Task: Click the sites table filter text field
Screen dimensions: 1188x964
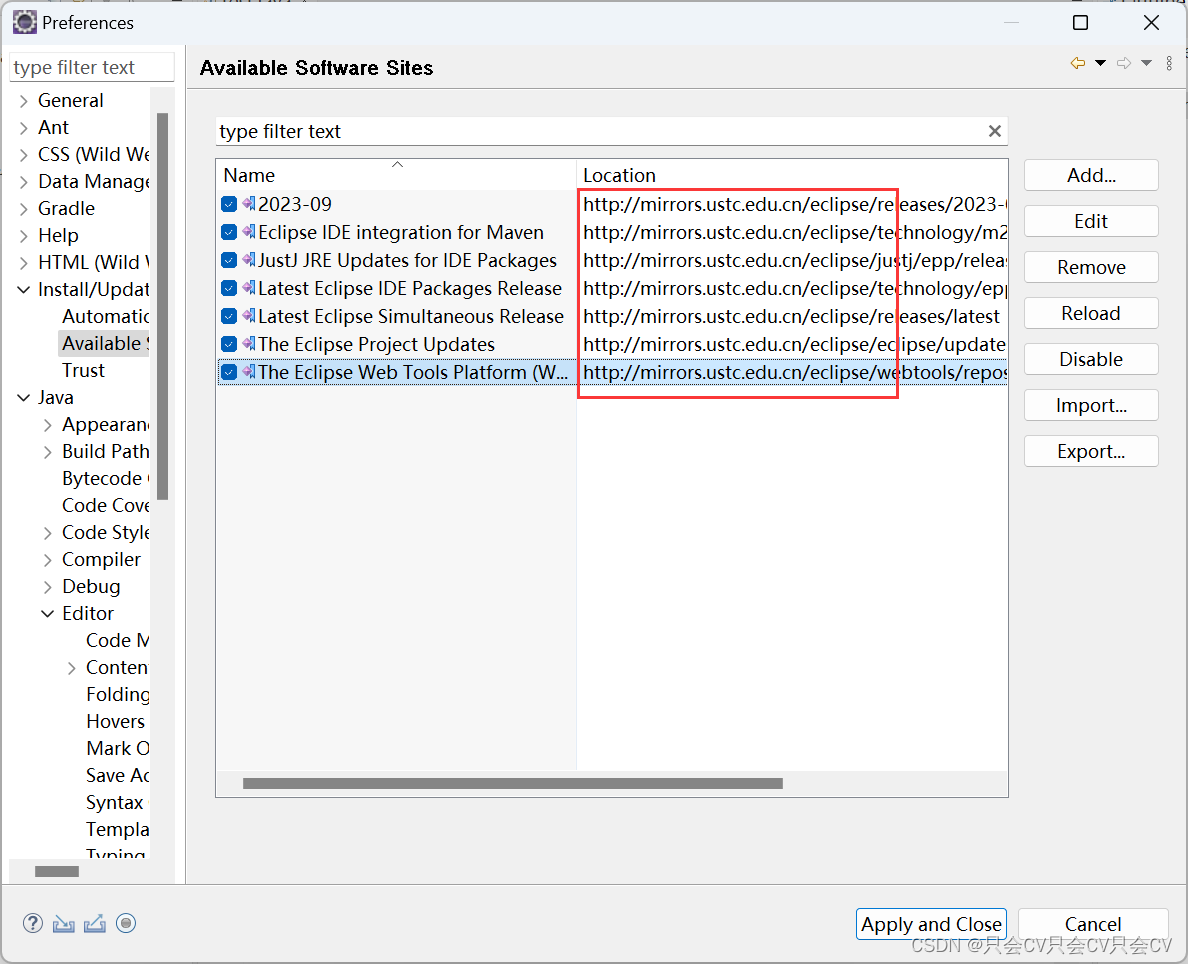Action: [x=600, y=131]
